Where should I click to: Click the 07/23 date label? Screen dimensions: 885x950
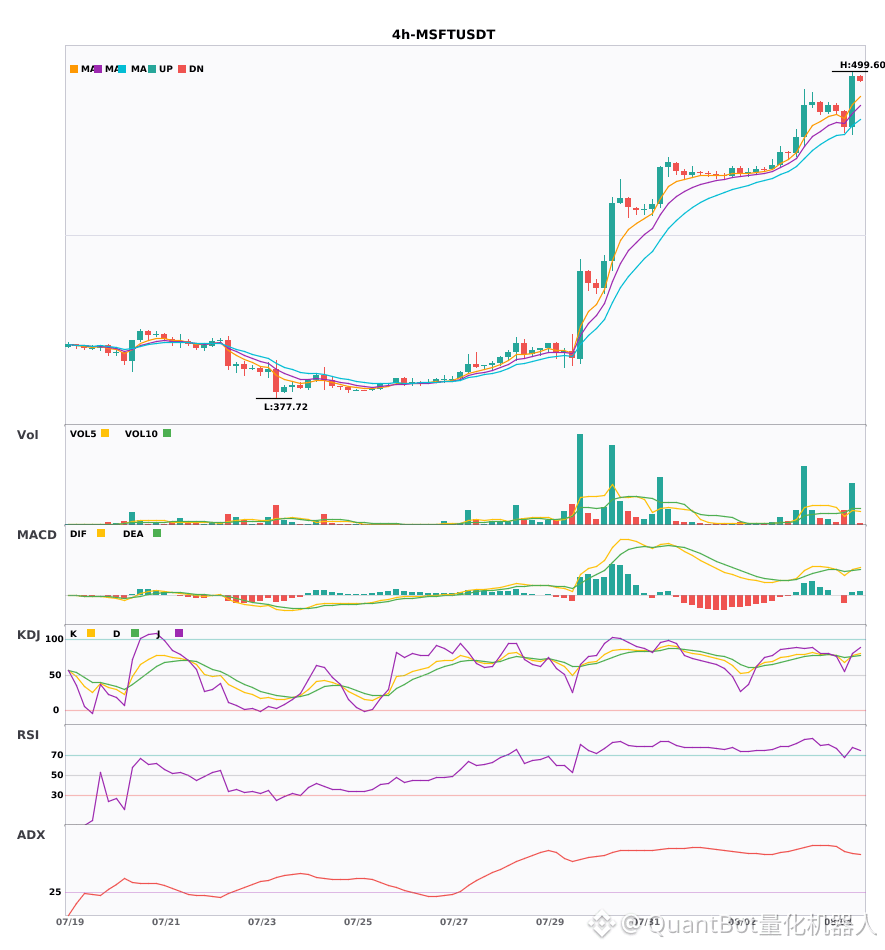262,922
